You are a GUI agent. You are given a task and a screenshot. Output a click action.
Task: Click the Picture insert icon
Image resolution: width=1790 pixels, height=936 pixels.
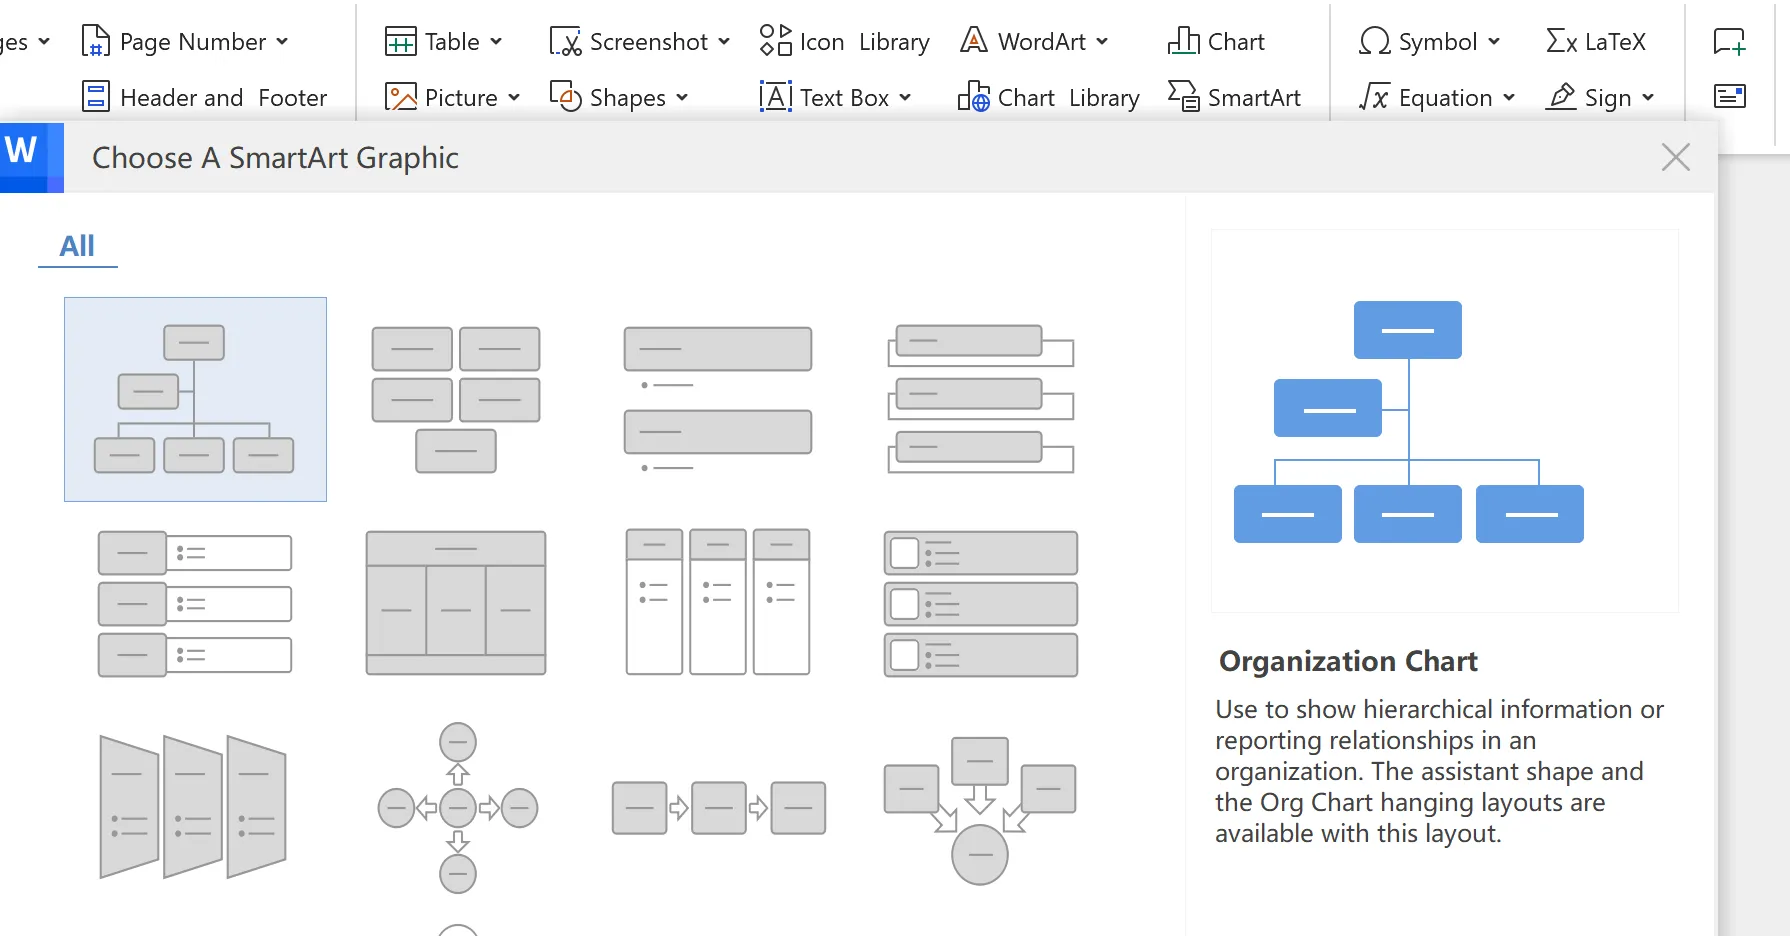click(400, 97)
